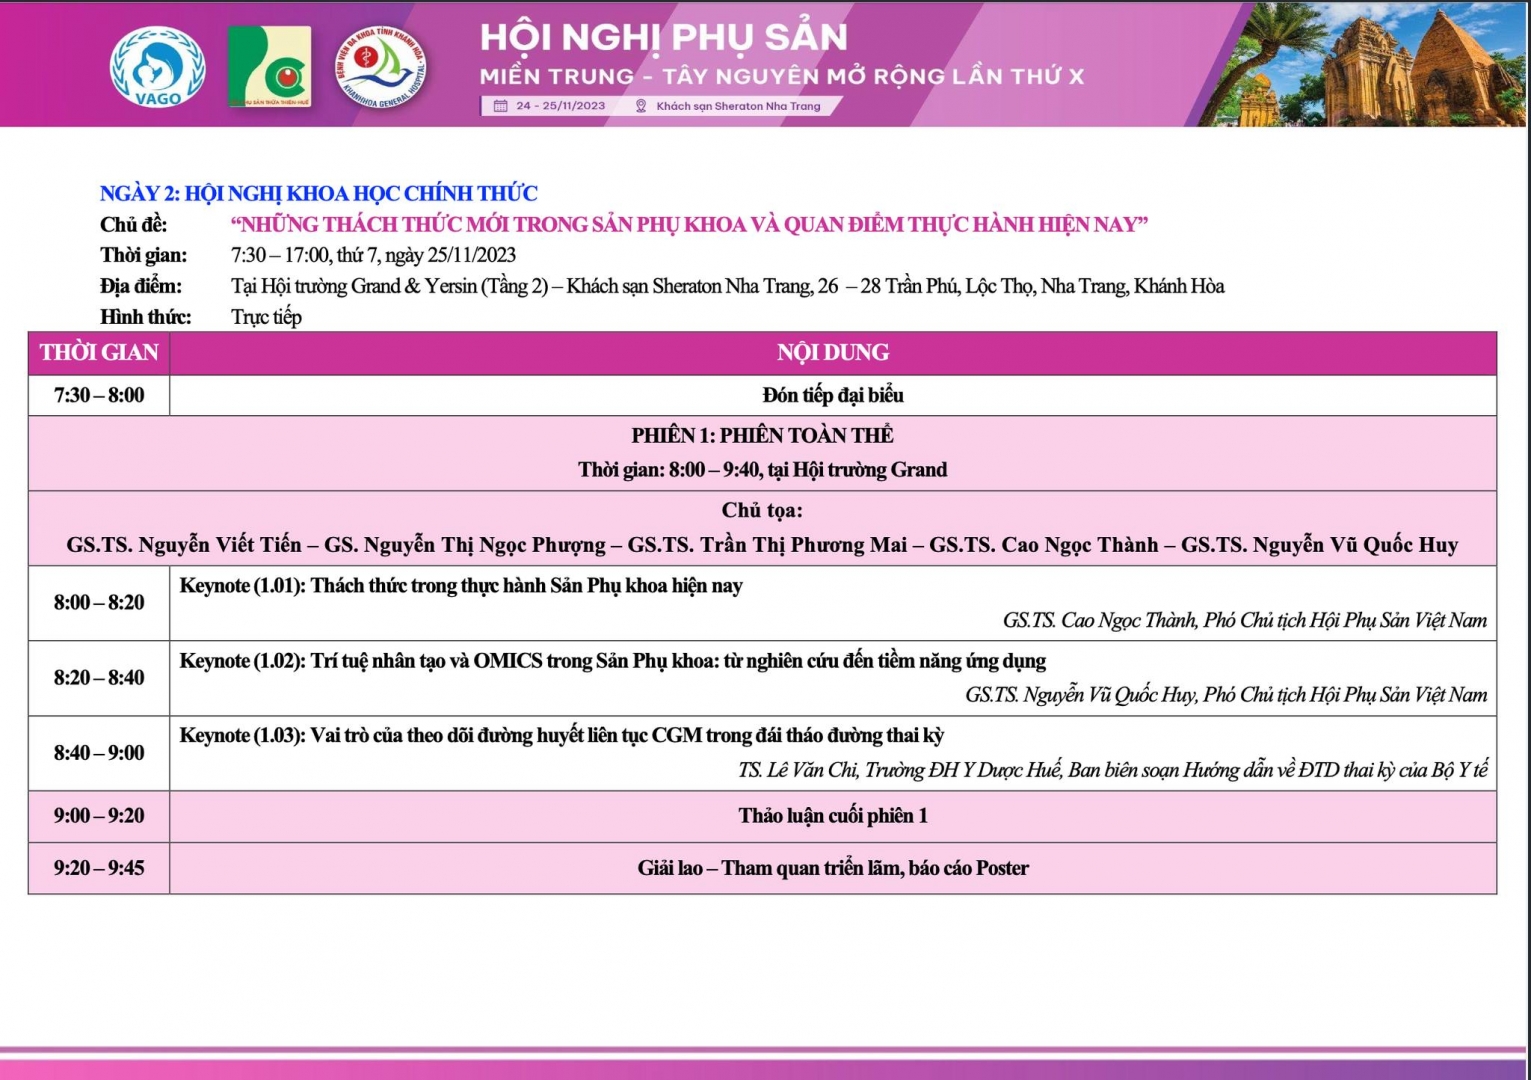
Task: Click the 'Giải lao – Tham quan triển lãm' row
Action: click(x=832, y=868)
